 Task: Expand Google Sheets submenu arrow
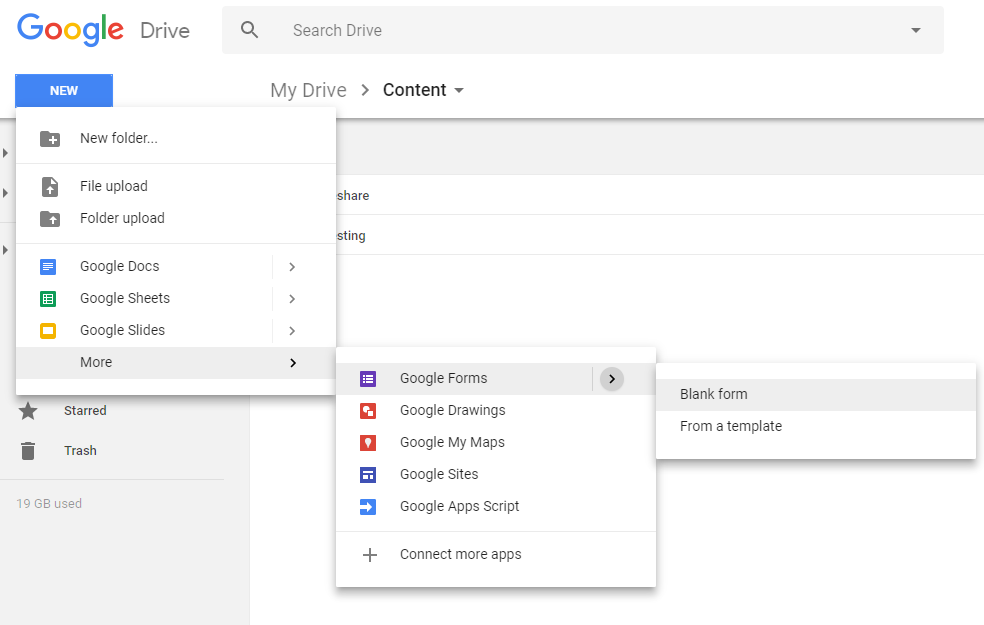292,299
